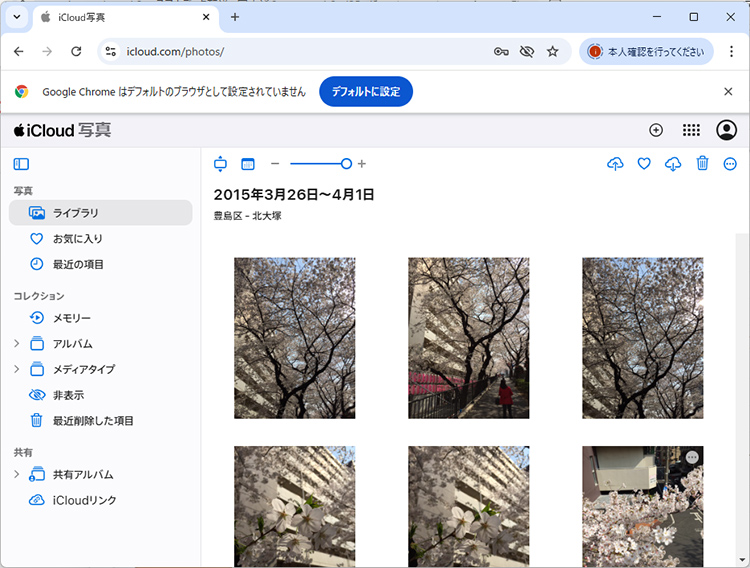Go back with browser back arrow
This screenshot has width=750, height=568.
click(x=19, y=51)
